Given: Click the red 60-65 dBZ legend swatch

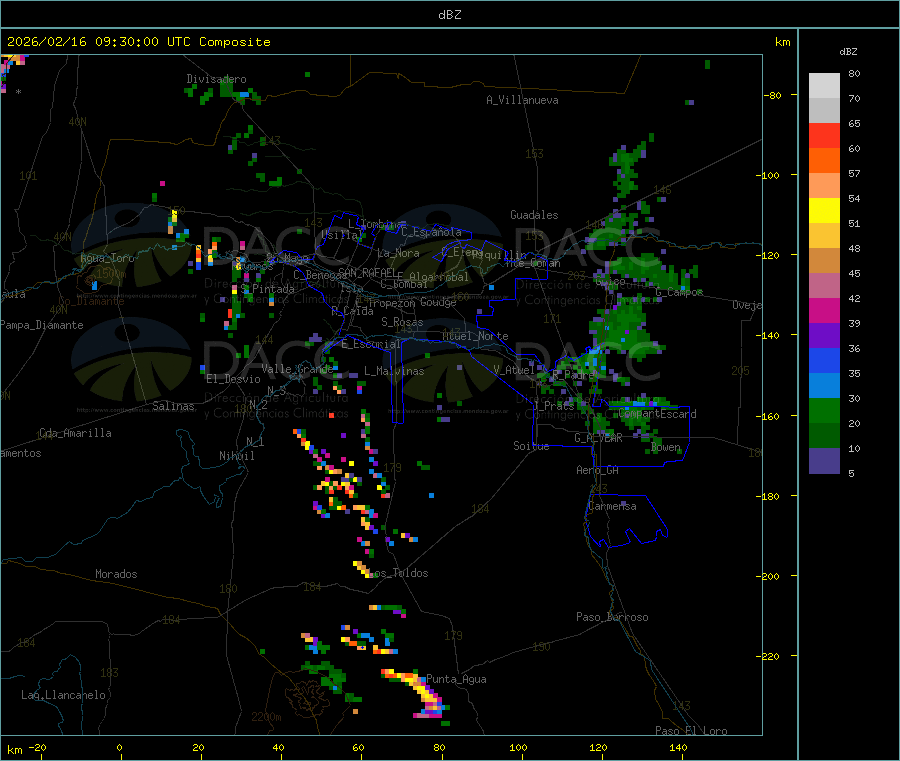Looking at the screenshot, I should (x=824, y=135).
